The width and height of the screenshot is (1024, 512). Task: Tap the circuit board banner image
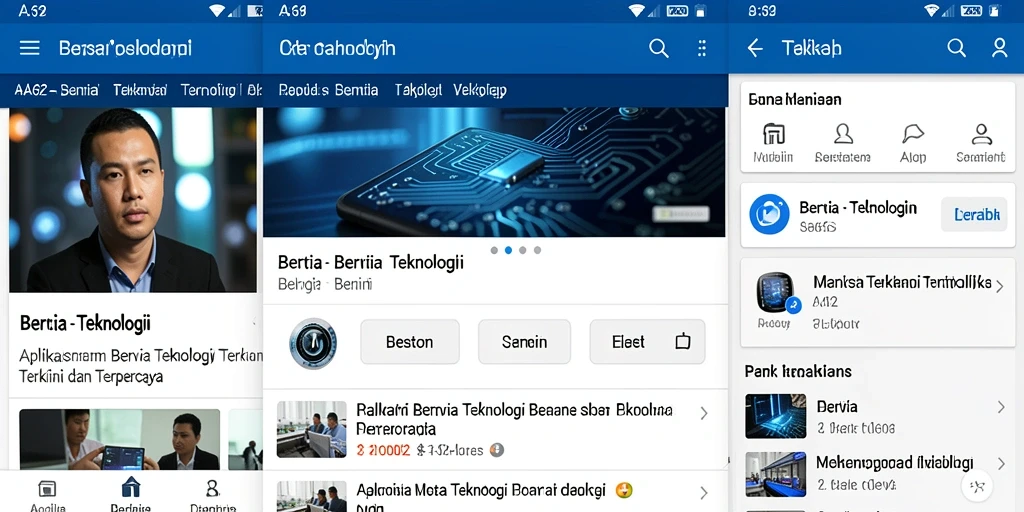pyautogui.click(x=494, y=172)
